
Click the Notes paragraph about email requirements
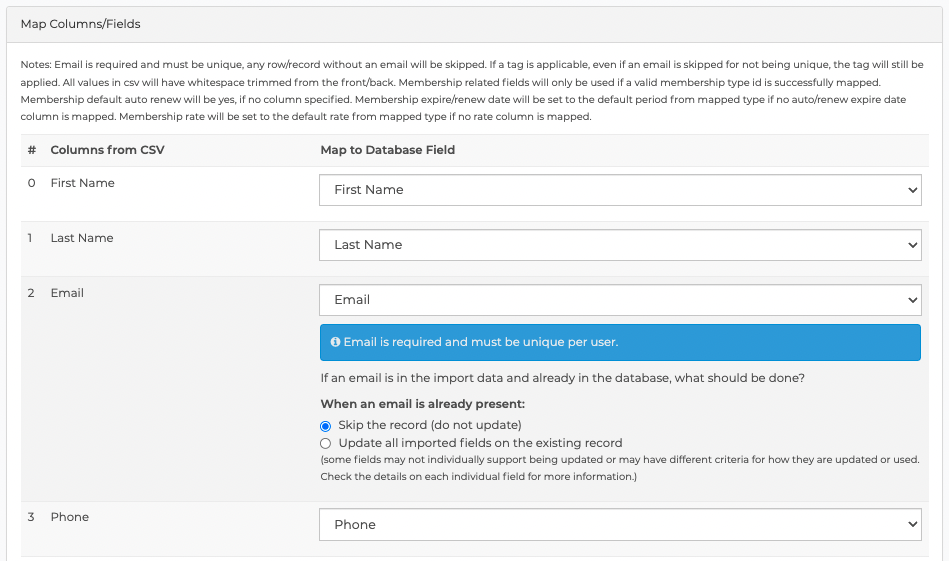pos(472,90)
